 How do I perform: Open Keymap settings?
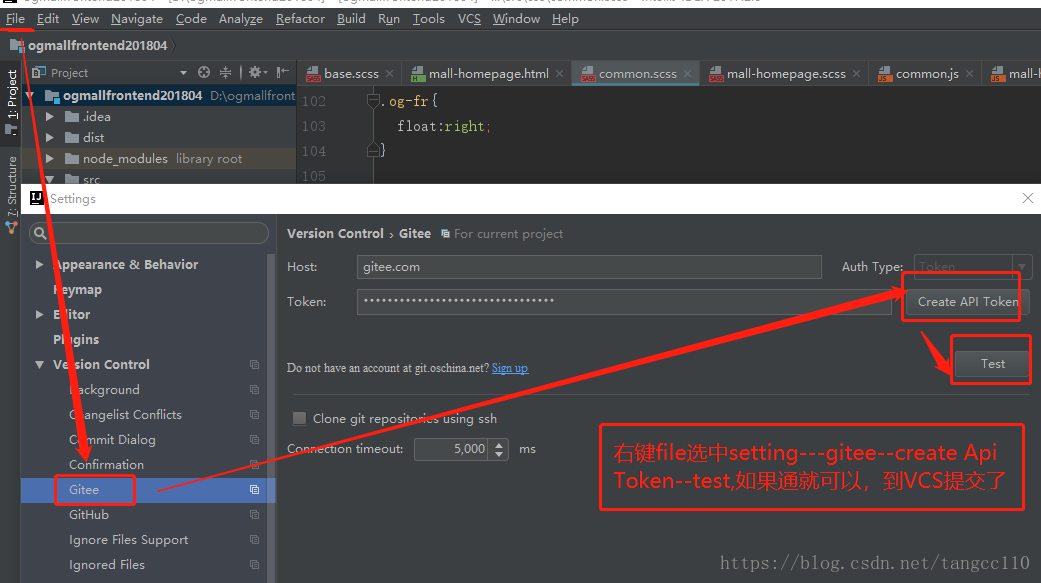78,290
